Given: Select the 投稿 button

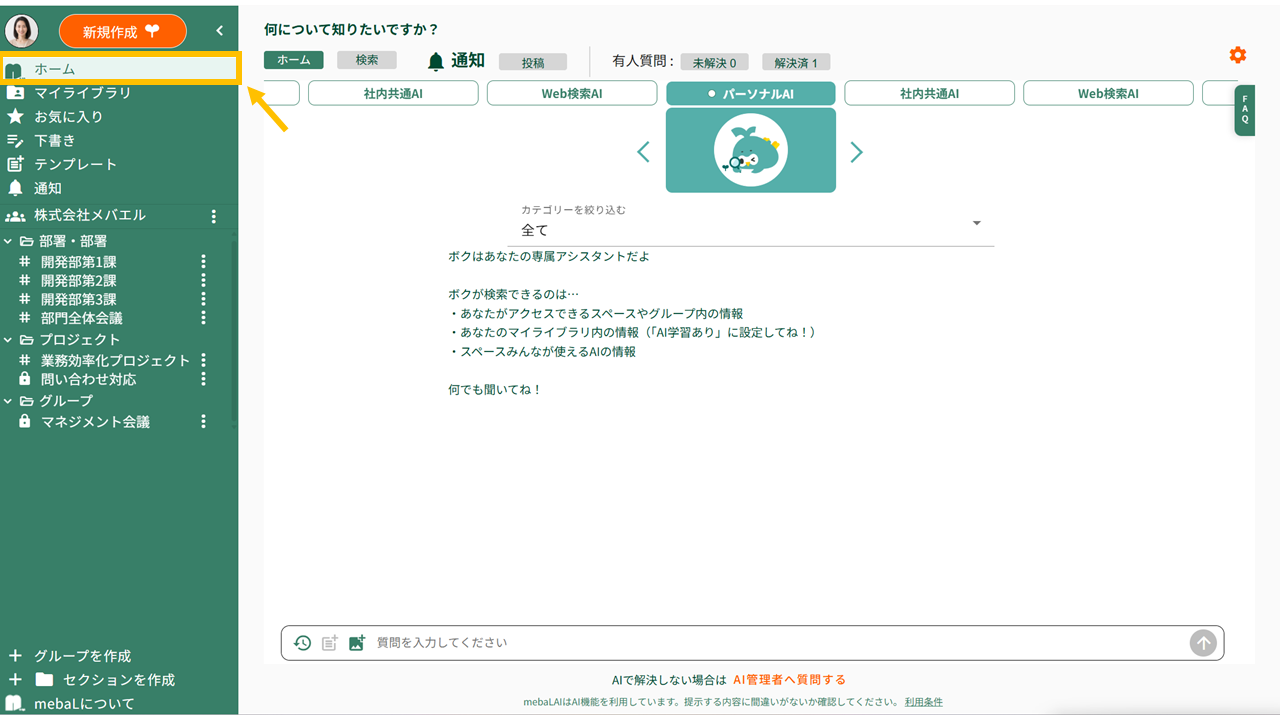Looking at the screenshot, I should coord(533,62).
